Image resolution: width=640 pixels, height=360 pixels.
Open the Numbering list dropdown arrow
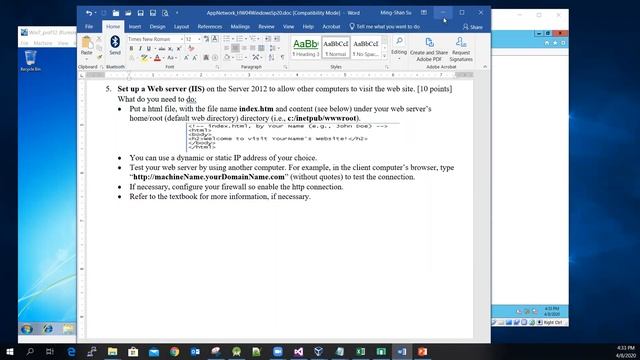[x=246, y=39]
